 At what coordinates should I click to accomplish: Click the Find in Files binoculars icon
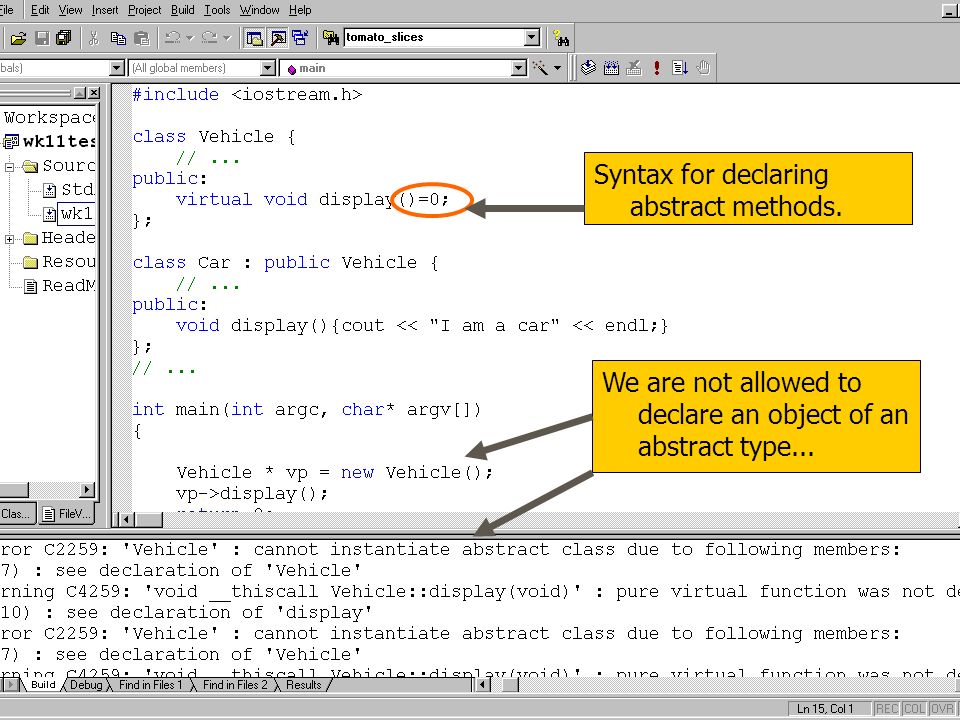pyautogui.click(x=331, y=38)
